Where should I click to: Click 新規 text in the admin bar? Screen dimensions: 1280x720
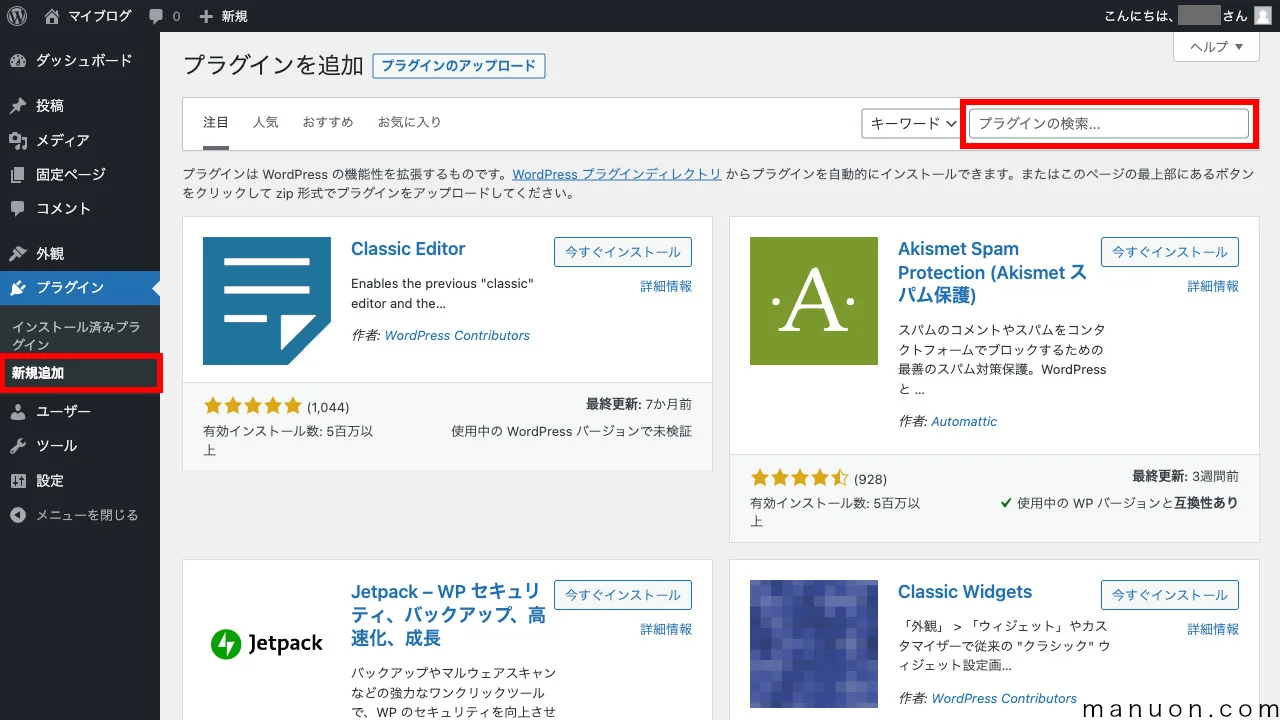(x=234, y=16)
